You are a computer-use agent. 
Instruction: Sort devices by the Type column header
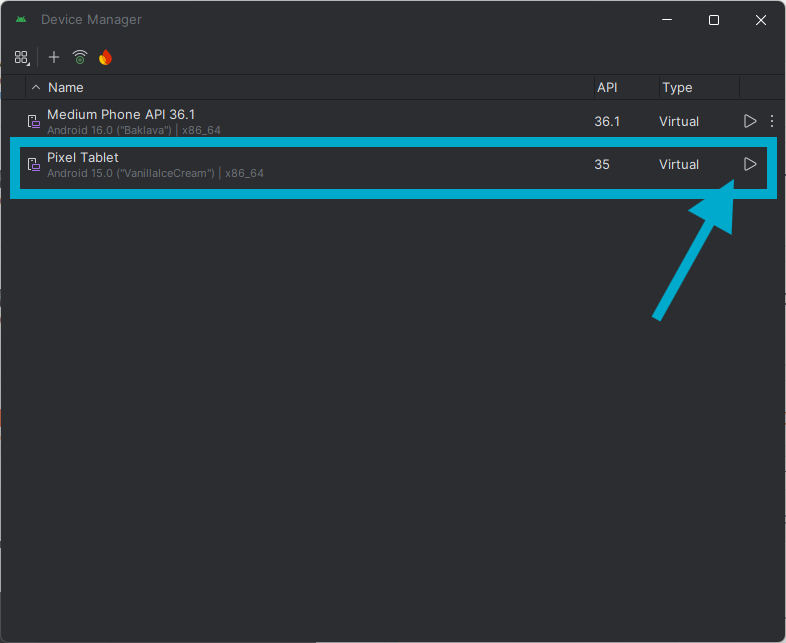[677, 88]
